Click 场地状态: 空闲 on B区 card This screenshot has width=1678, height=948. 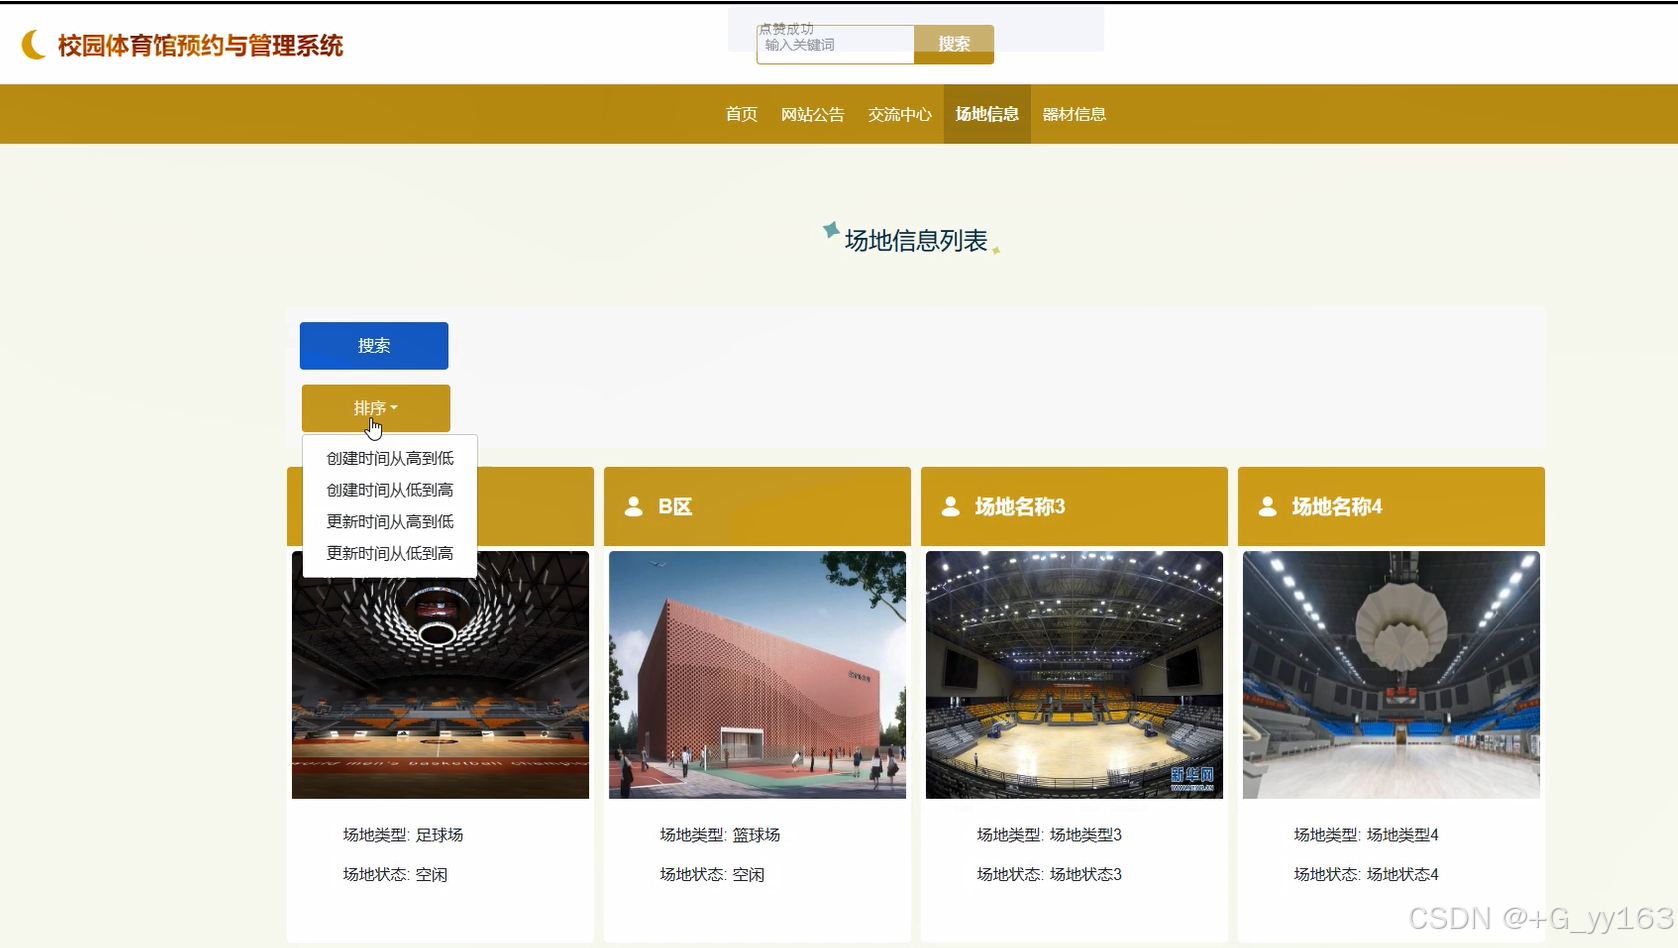click(x=712, y=875)
